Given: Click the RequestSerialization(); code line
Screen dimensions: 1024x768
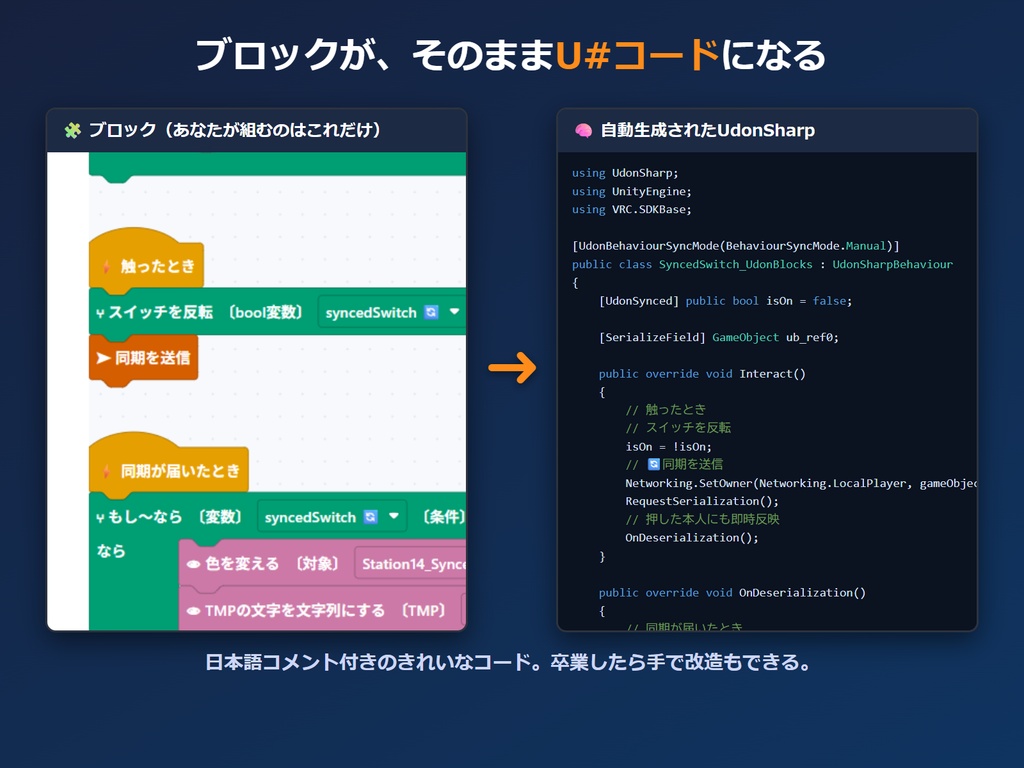Looking at the screenshot, I should point(702,502).
